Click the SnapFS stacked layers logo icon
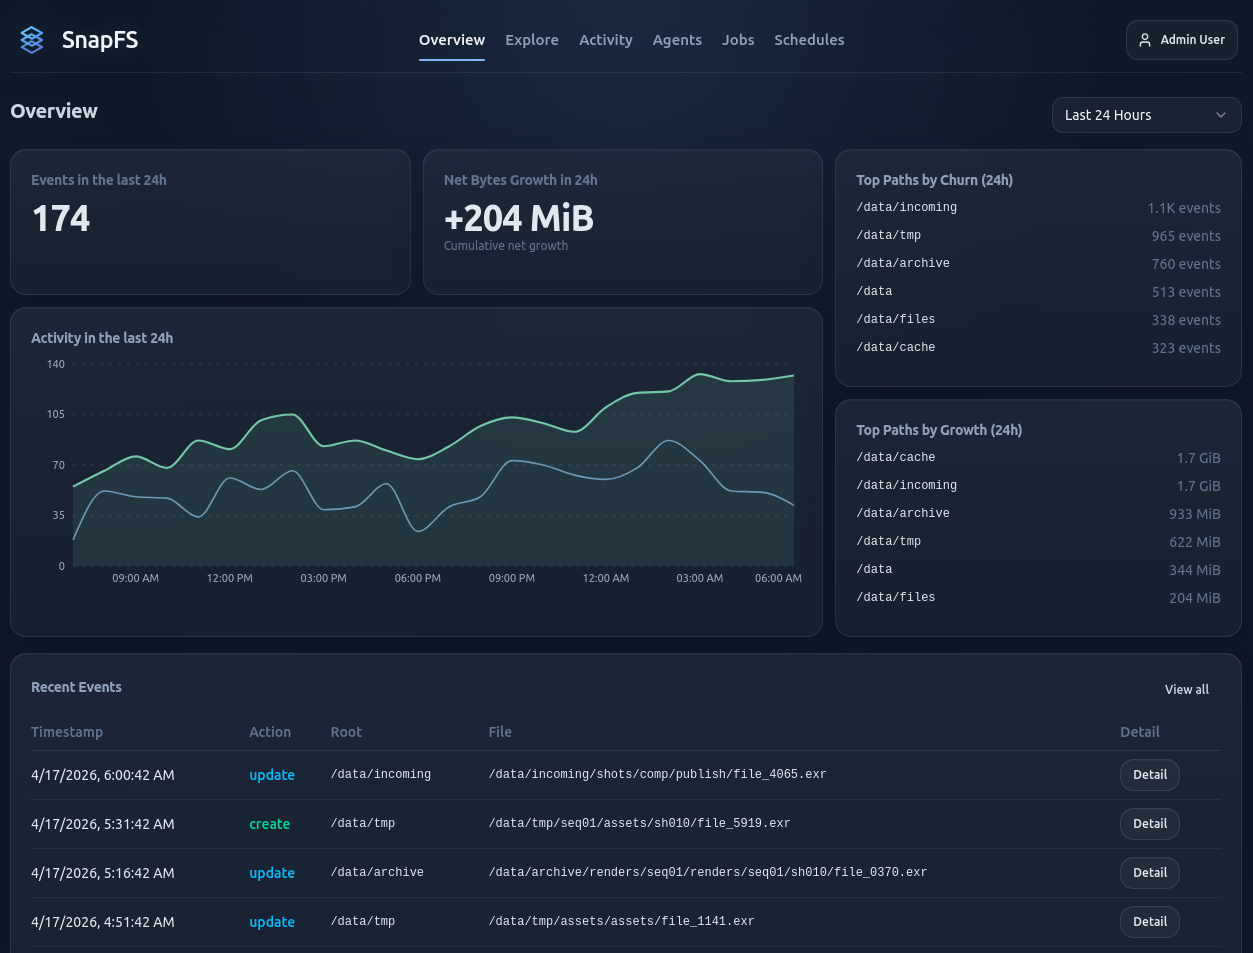Viewport: 1253px width, 953px height. point(32,40)
